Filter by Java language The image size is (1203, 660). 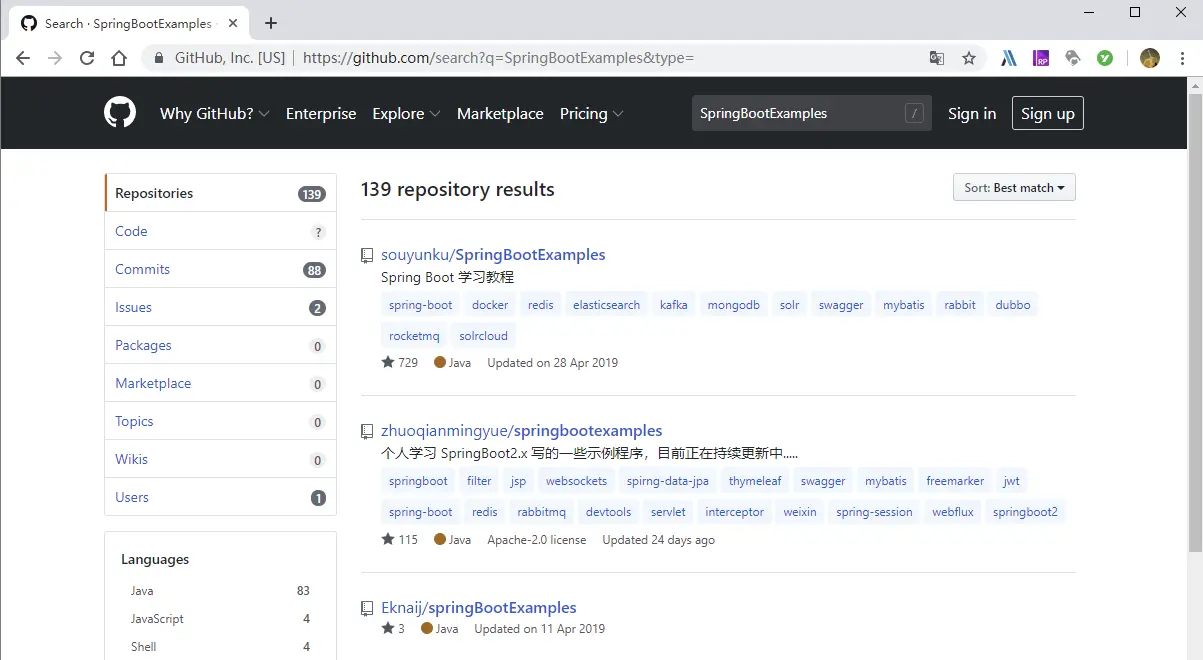pos(220,591)
